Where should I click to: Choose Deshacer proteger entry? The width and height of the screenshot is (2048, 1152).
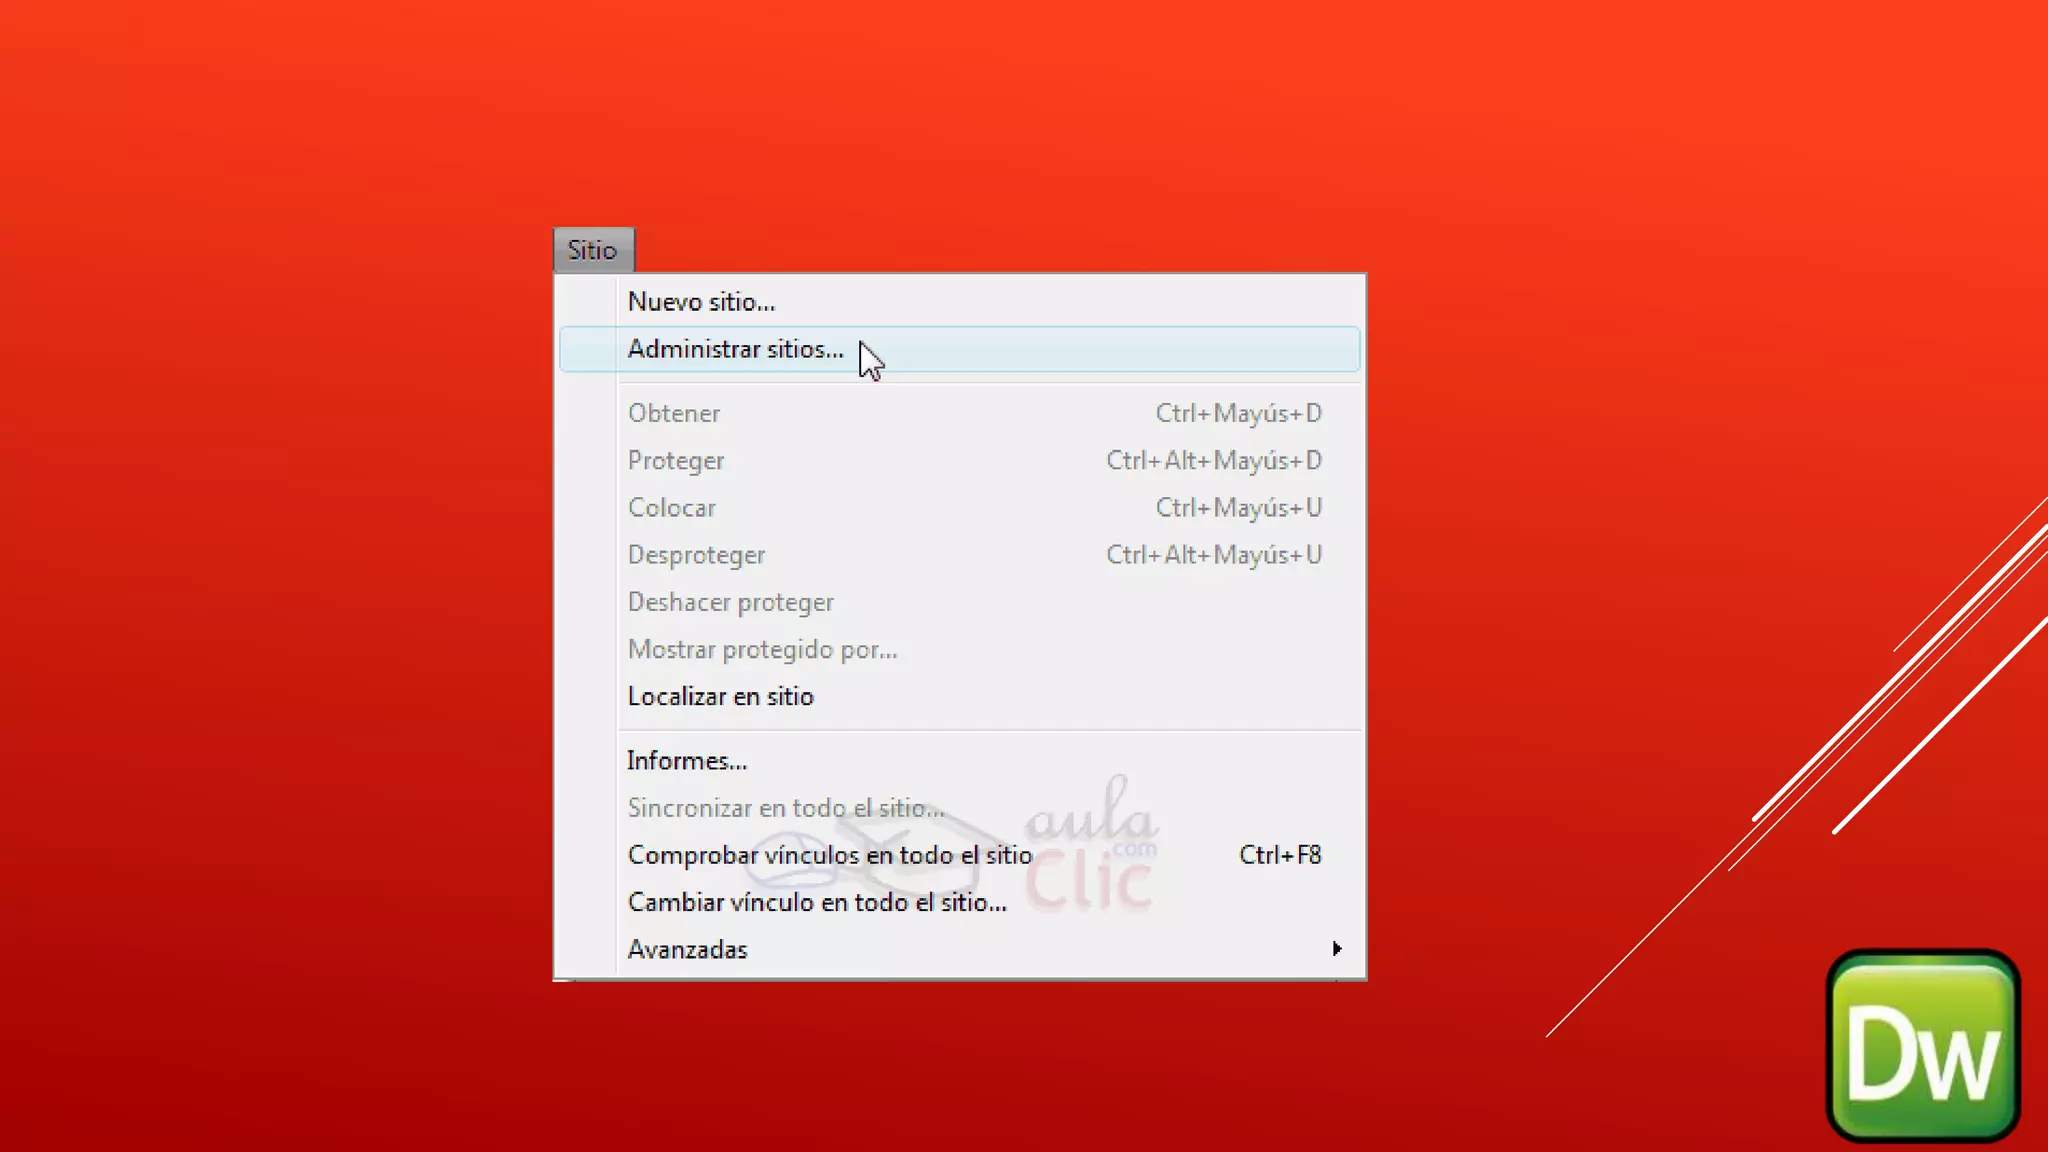click(x=730, y=602)
